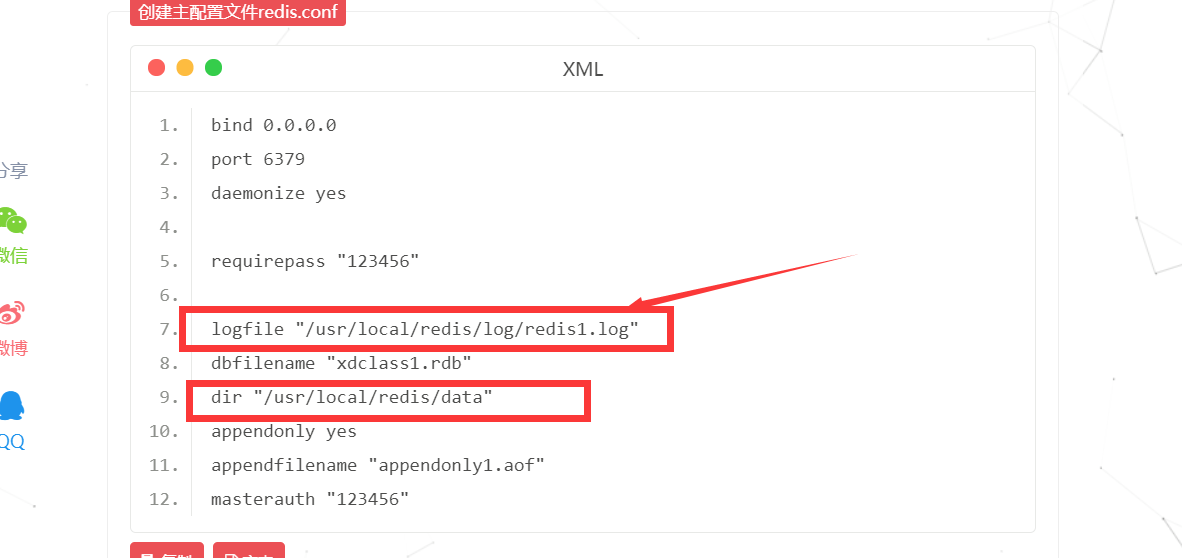Click the 复制 copy button below code
Image resolution: width=1182 pixels, height=558 pixels.
pyautogui.click(x=167, y=550)
